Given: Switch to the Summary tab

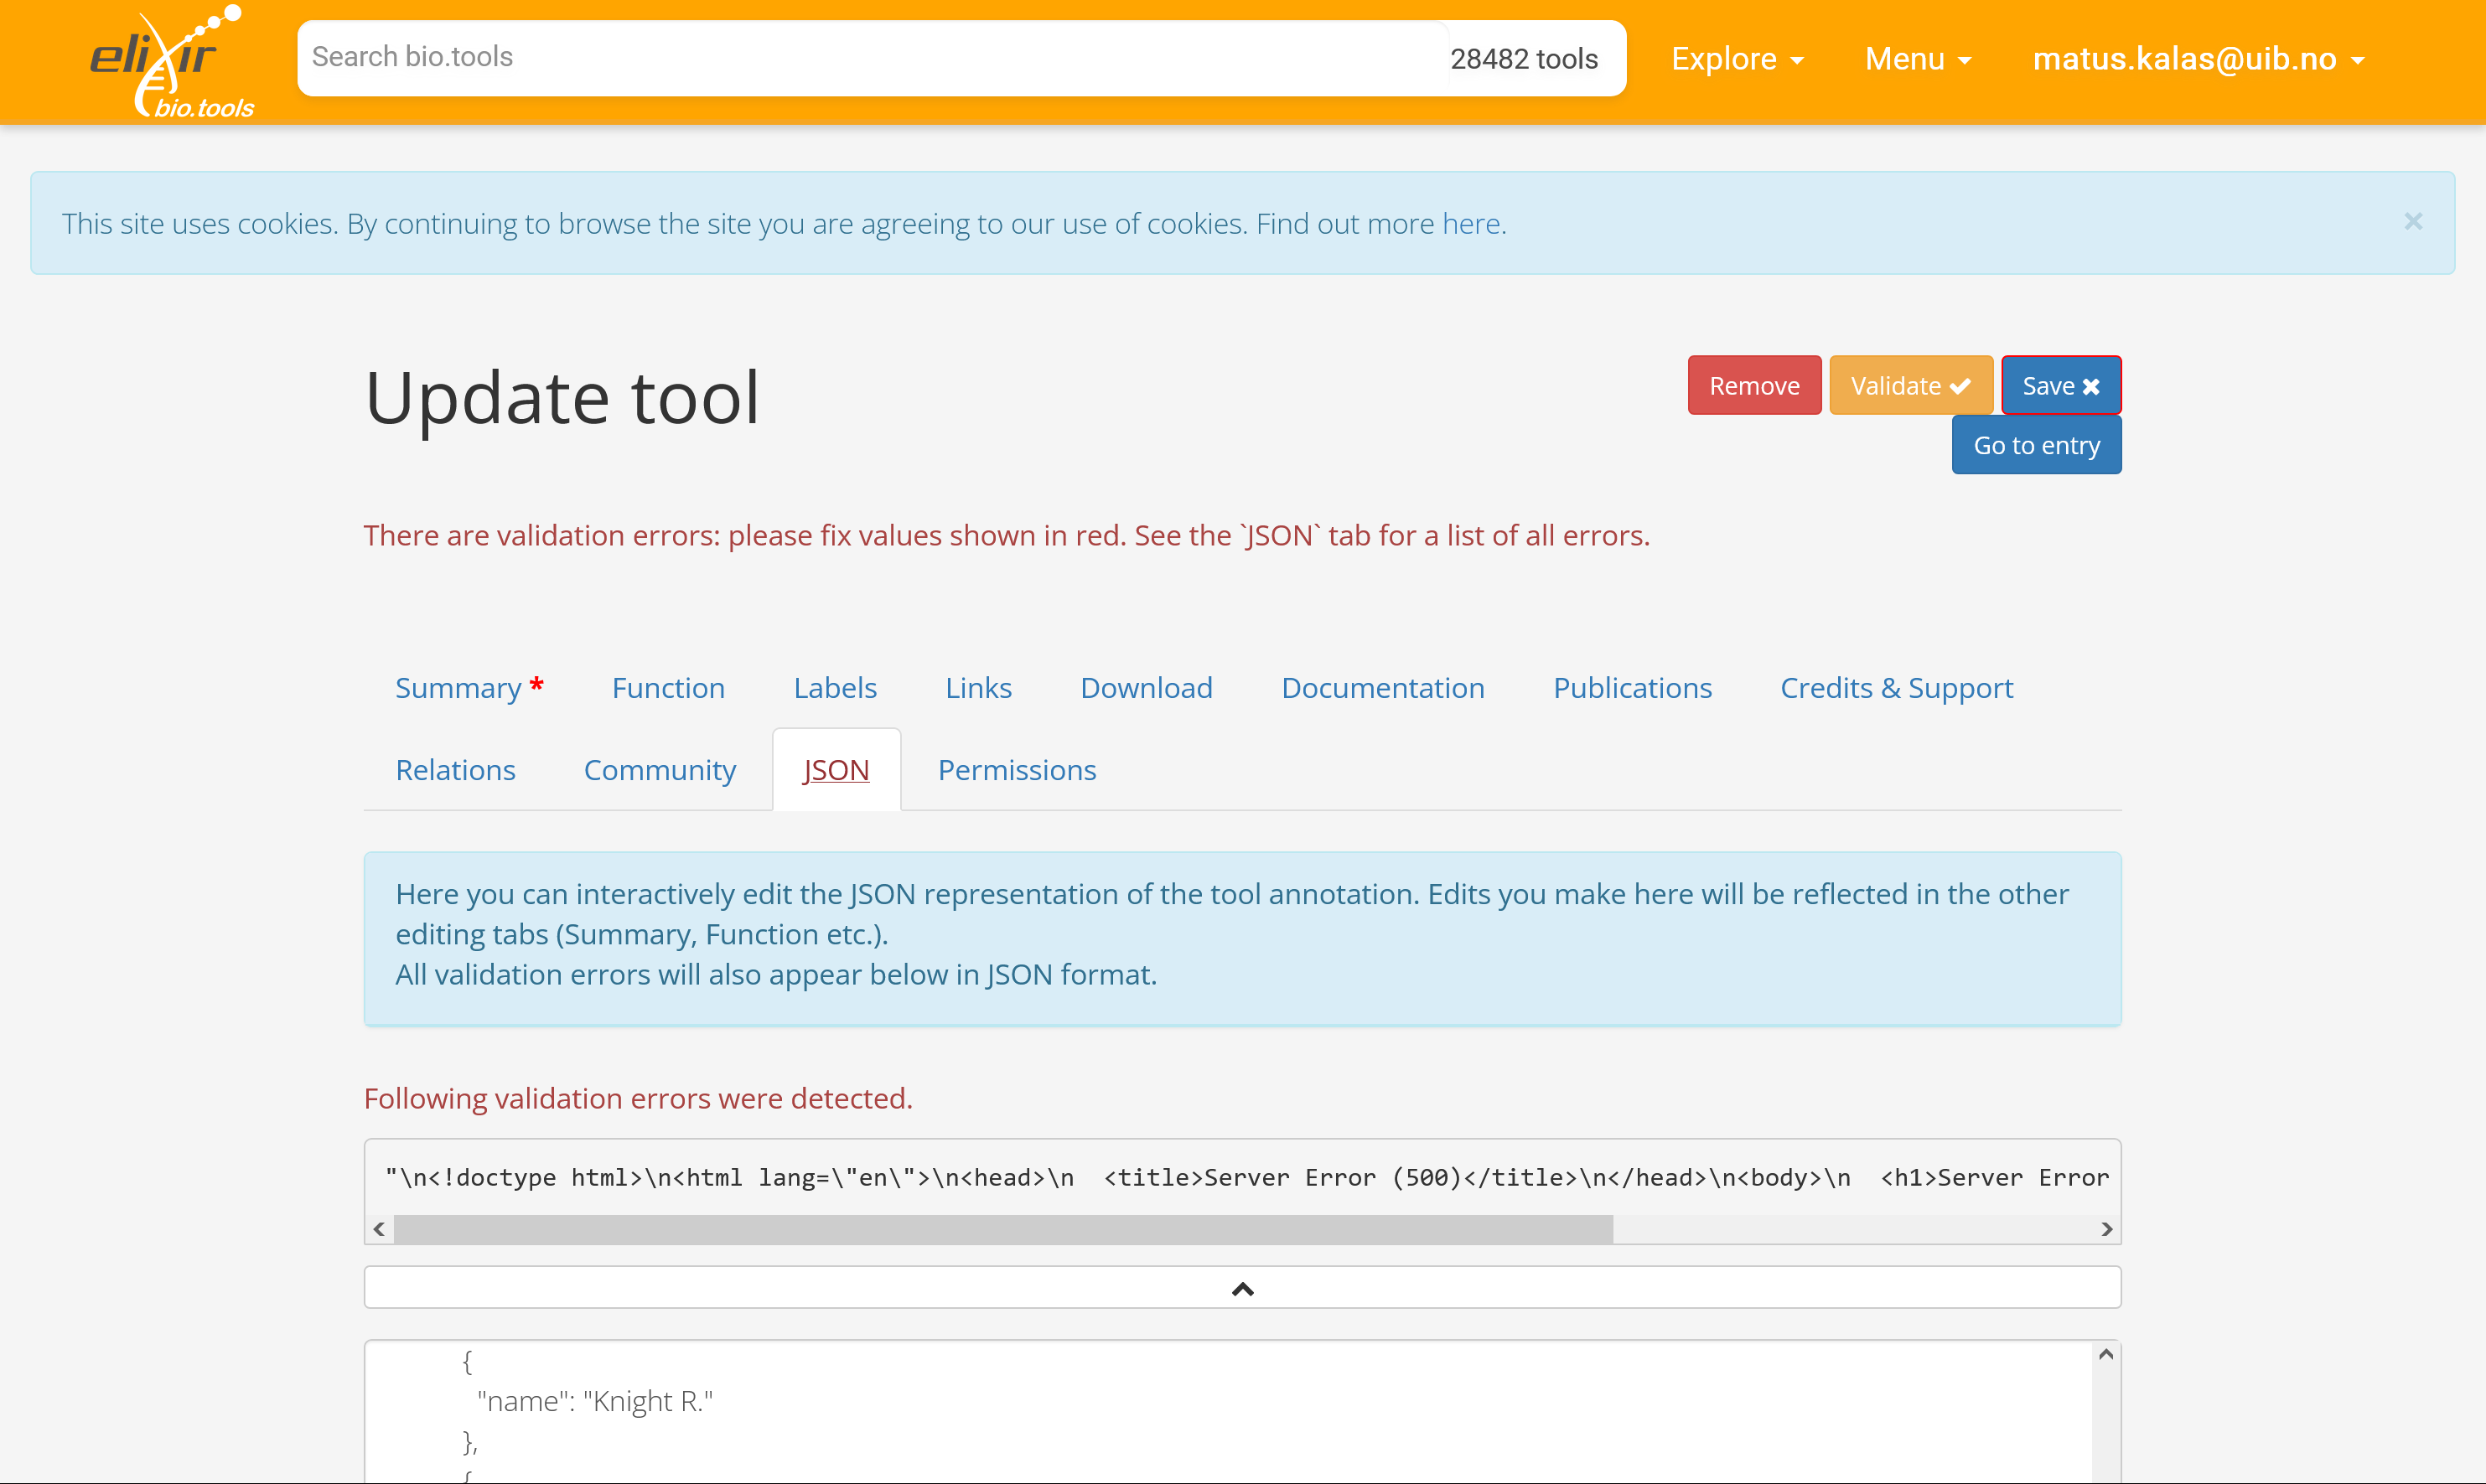Looking at the screenshot, I should pyautogui.click(x=459, y=688).
